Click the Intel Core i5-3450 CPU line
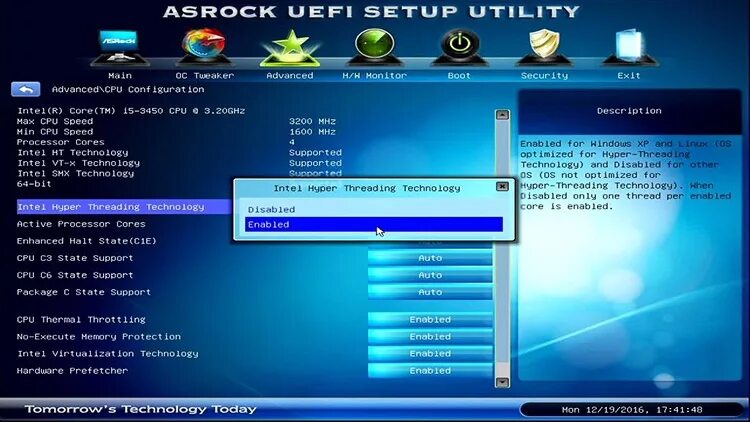The image size is (750, 422). pyautogui.click(x=131, y=111)
